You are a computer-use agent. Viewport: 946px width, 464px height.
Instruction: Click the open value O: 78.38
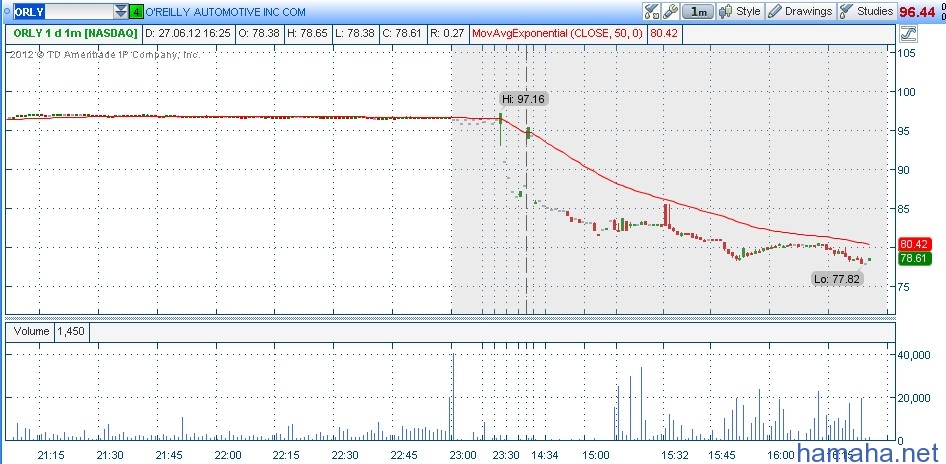coord(259,34)
